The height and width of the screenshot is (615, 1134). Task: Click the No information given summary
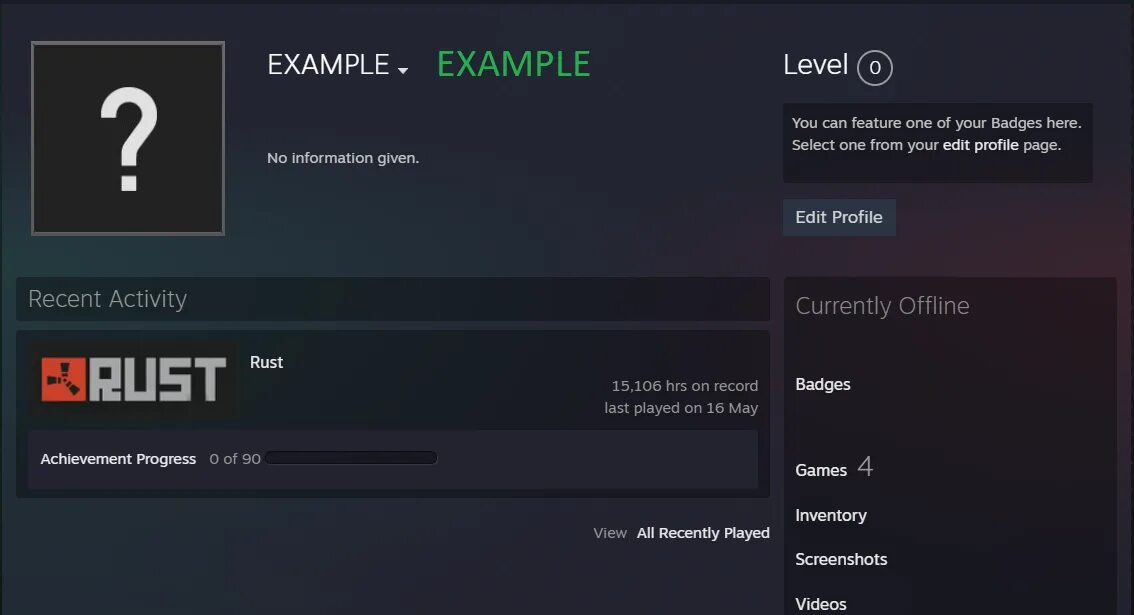343,158
